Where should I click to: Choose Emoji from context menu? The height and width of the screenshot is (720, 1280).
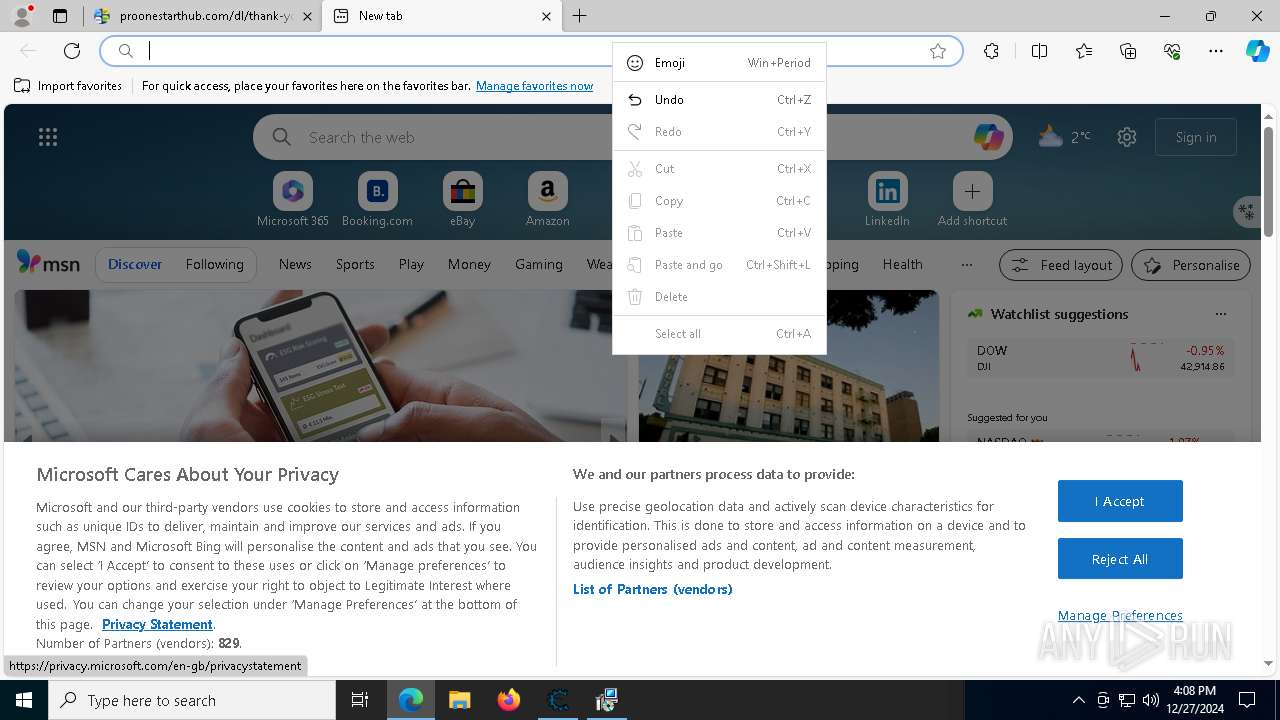click(x=719, y=63)
